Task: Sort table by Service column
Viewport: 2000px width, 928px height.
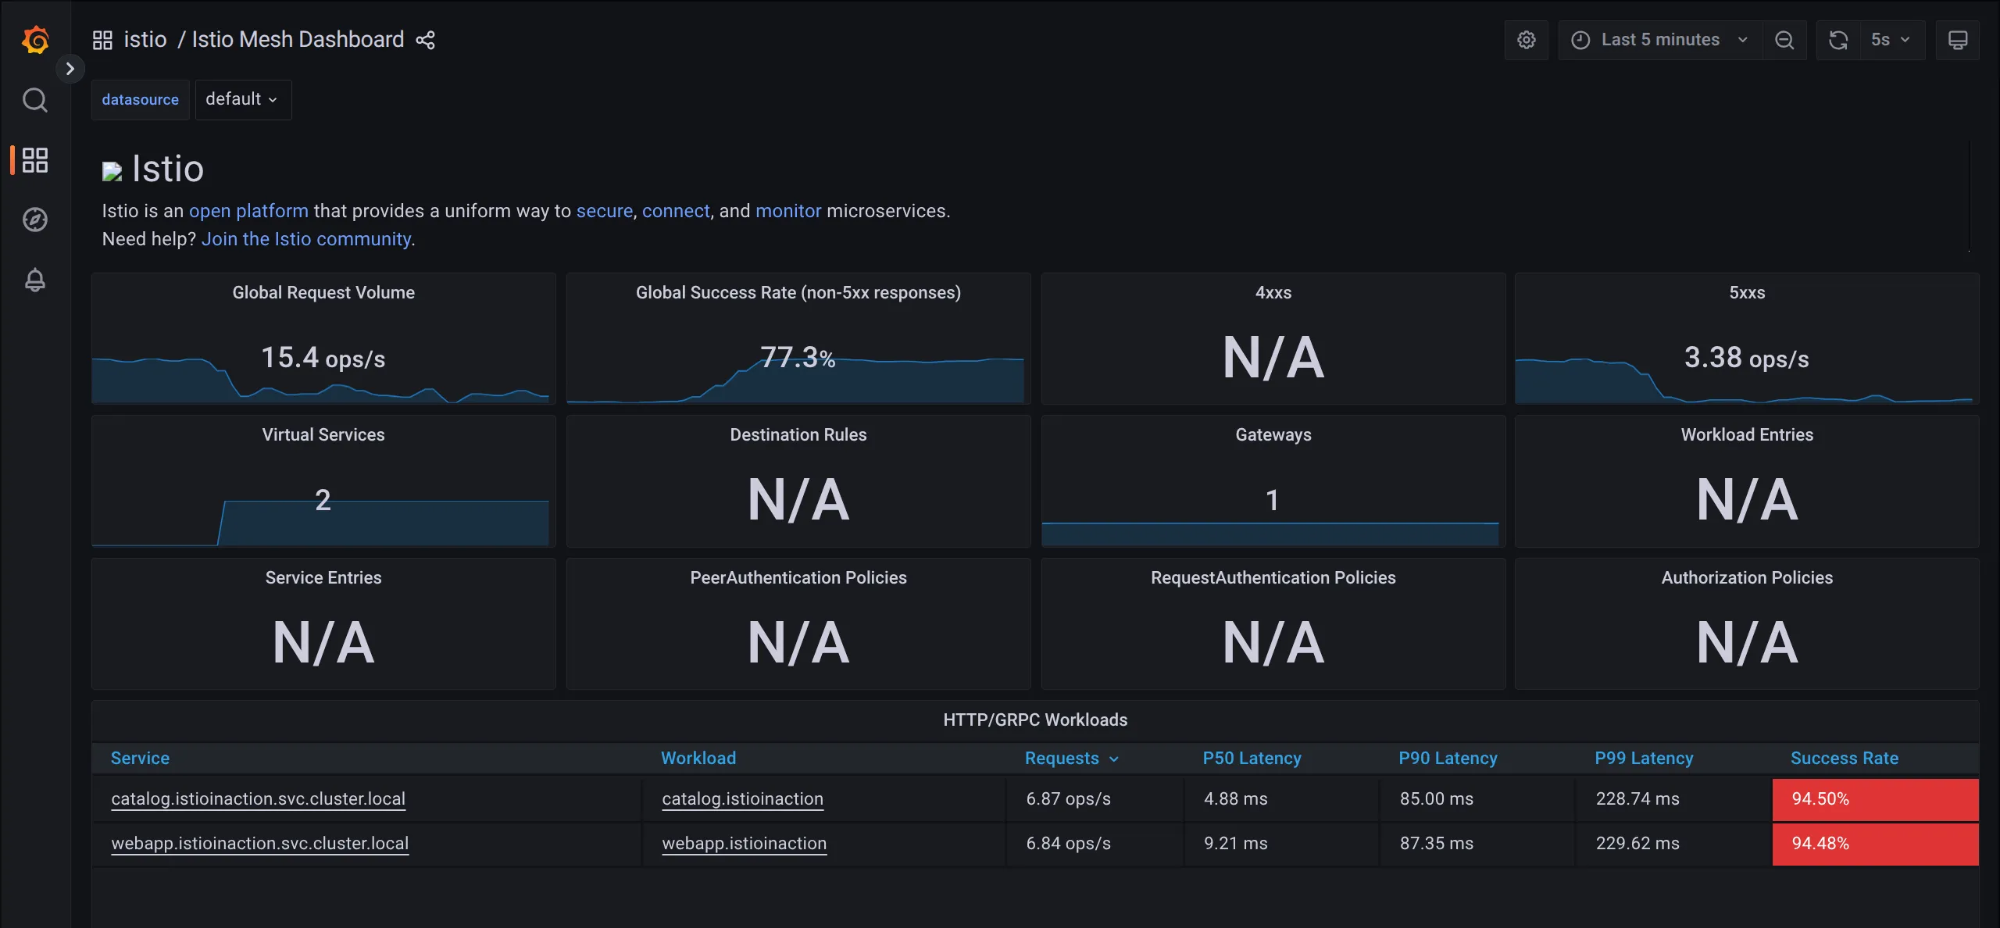Action: point(140,758)
